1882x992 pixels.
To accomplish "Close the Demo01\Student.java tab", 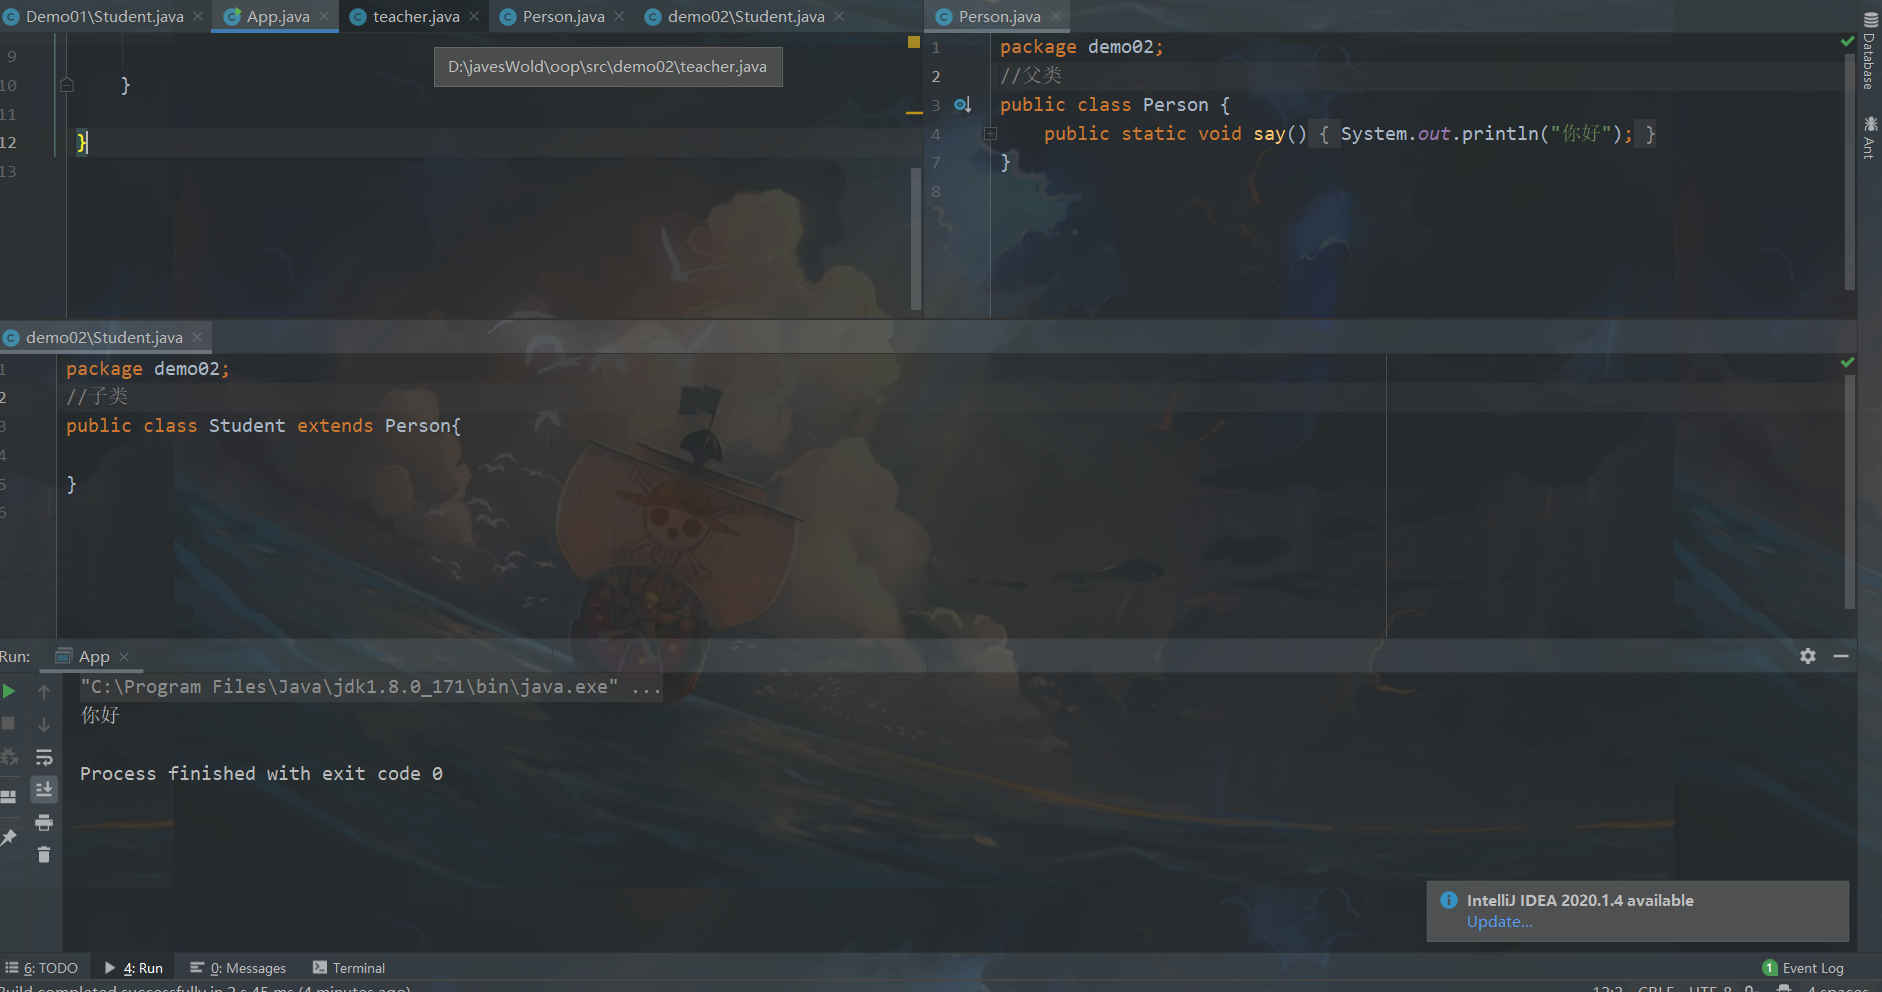I will coord(198,16).
